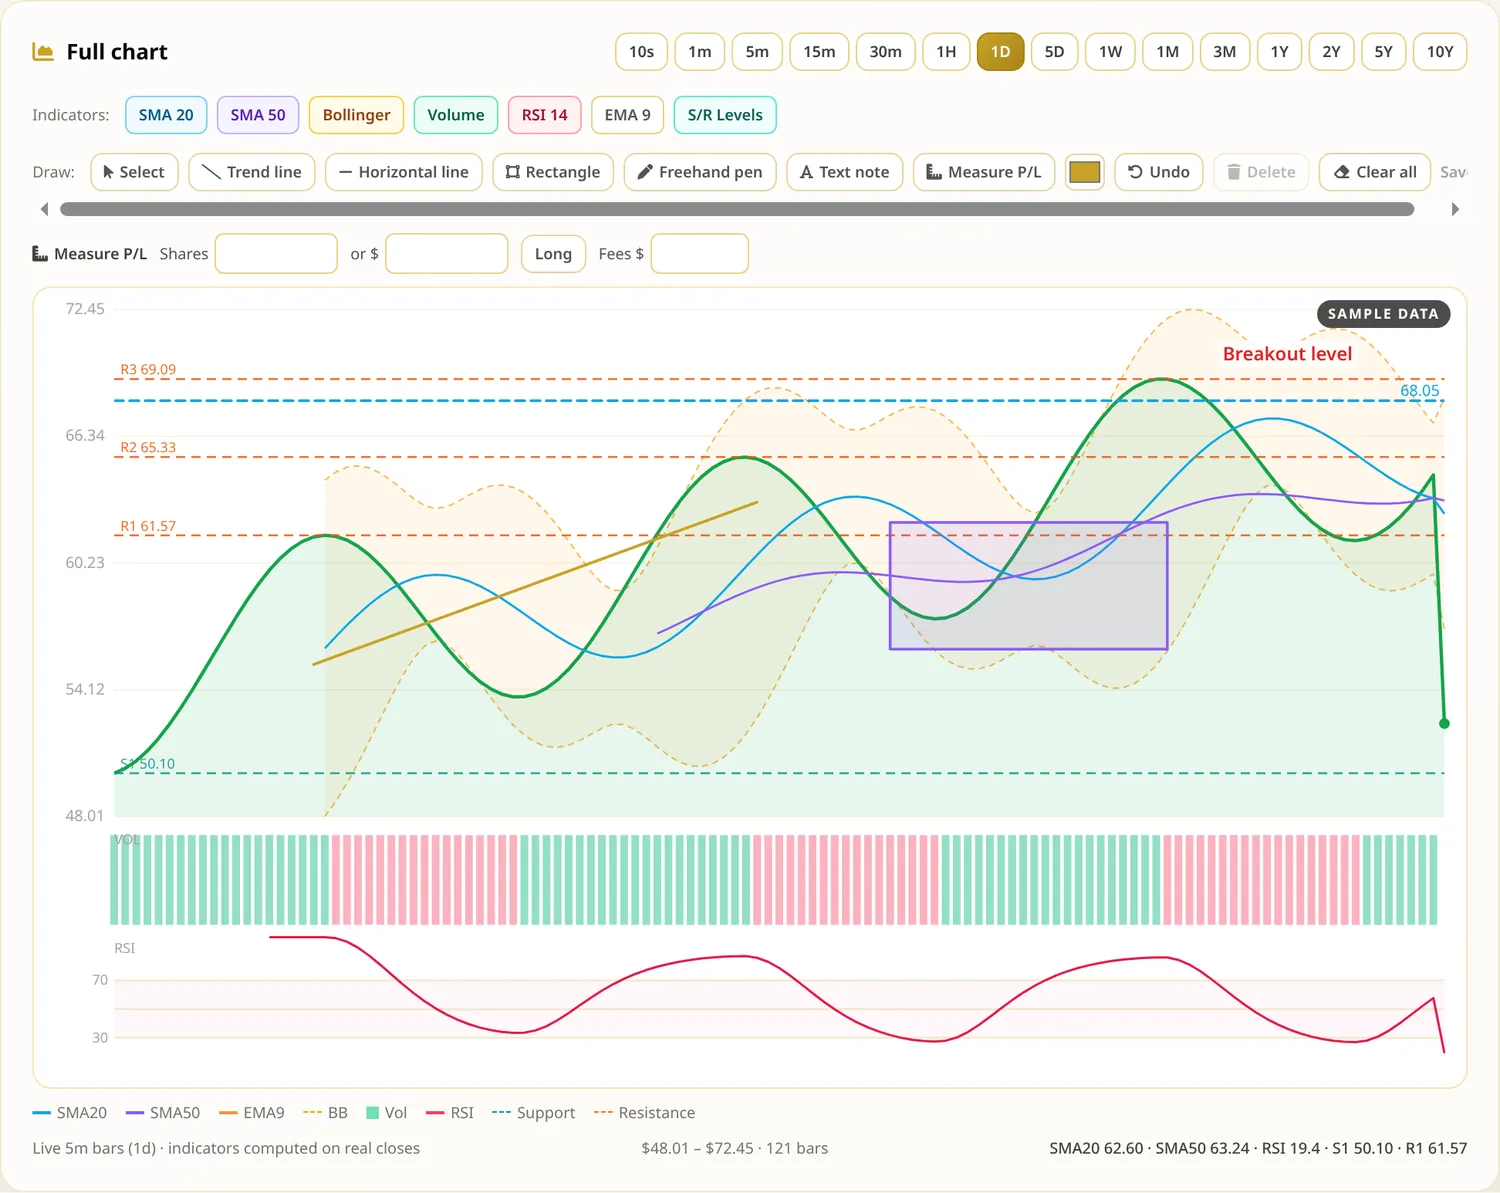The image size is (1500, 1193).
Task: Toggle the Volume indicator
Action: click(x=456, y=115)
